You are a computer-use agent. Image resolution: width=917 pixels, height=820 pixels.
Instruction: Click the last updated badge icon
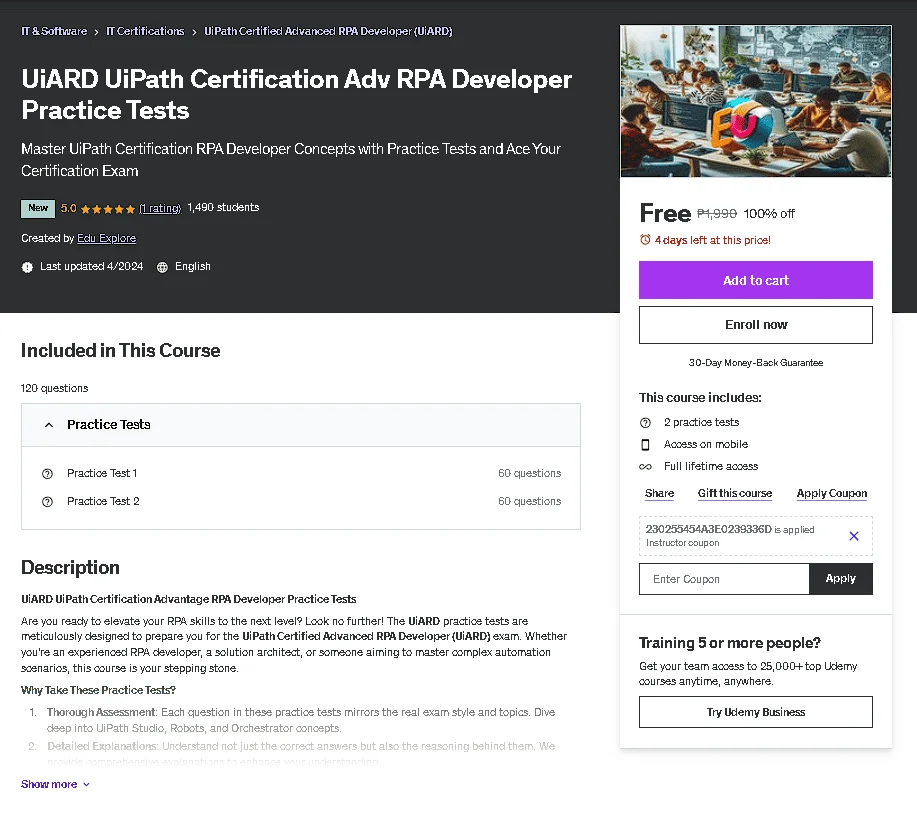27,267
